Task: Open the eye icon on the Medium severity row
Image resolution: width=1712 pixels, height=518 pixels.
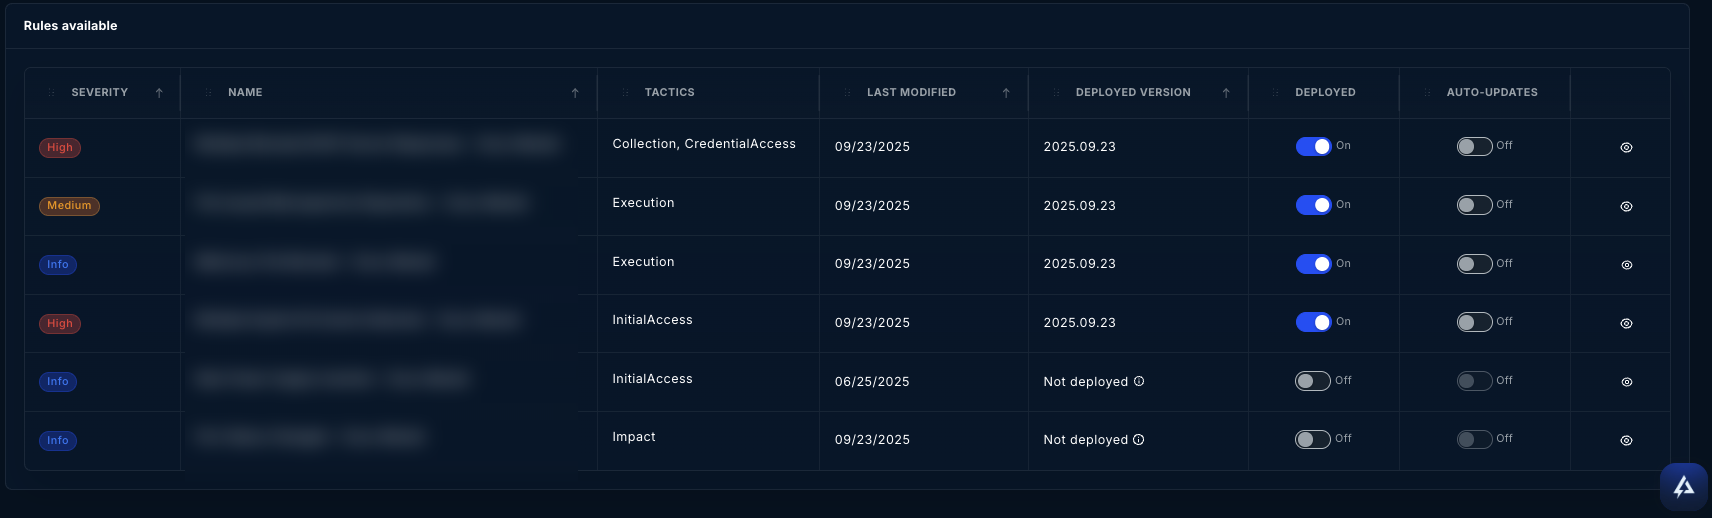Action: tap(1626, 207)
